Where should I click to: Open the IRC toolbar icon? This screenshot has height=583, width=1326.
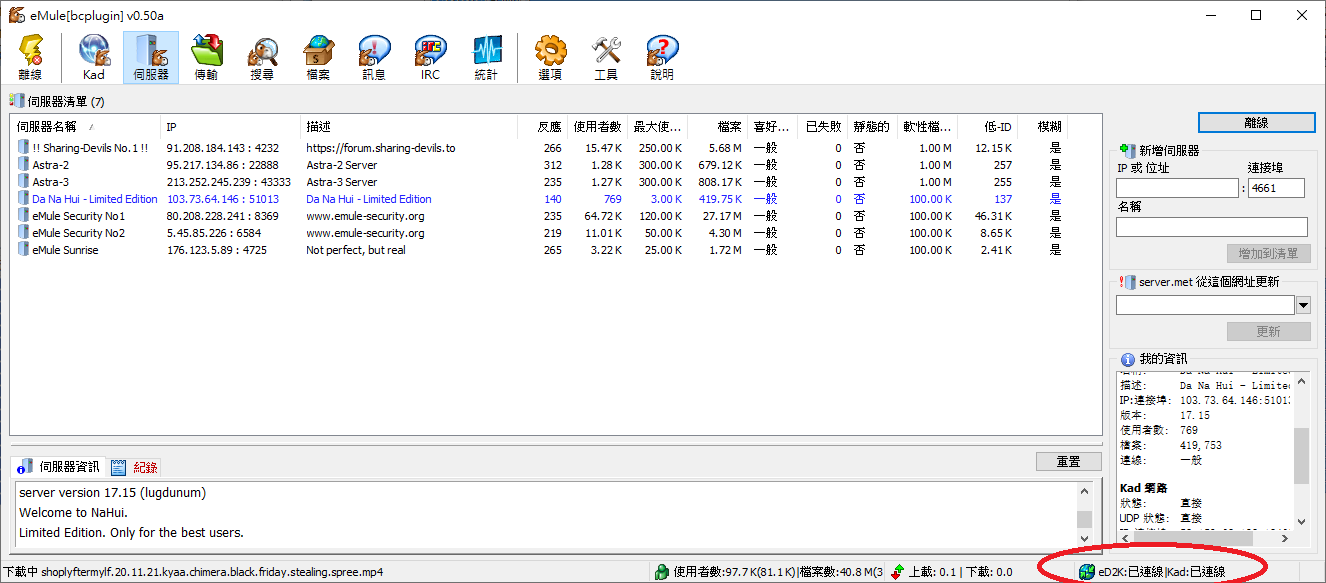point(430,57)
